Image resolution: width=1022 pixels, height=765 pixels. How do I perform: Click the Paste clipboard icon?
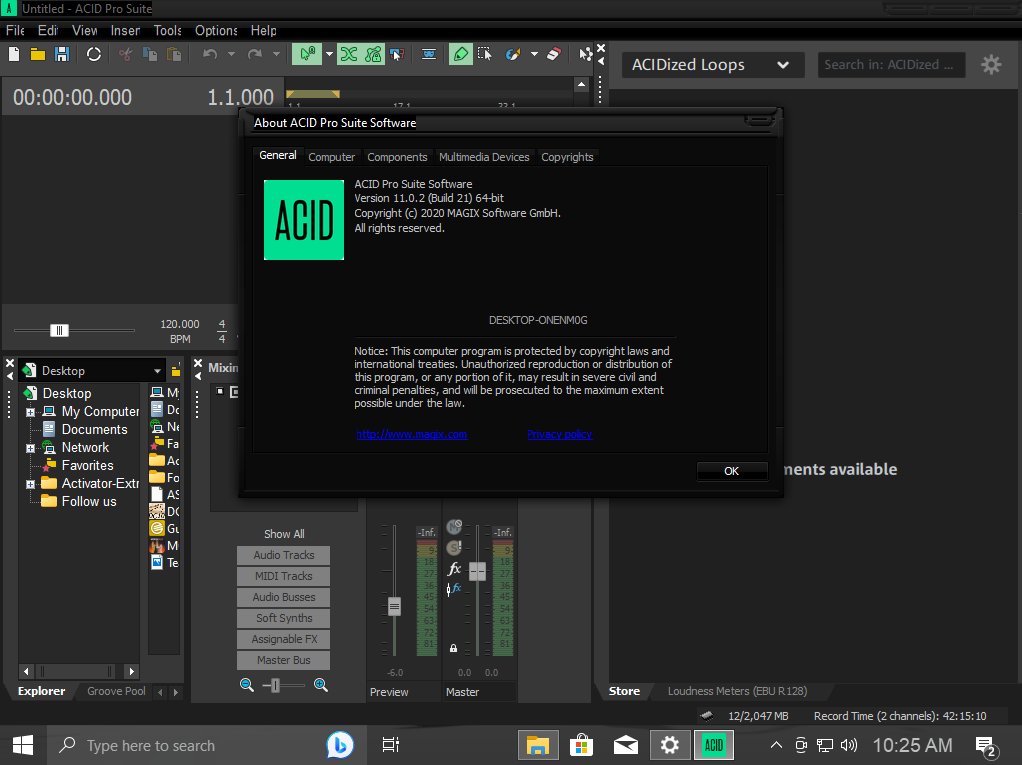coord(174,54)
